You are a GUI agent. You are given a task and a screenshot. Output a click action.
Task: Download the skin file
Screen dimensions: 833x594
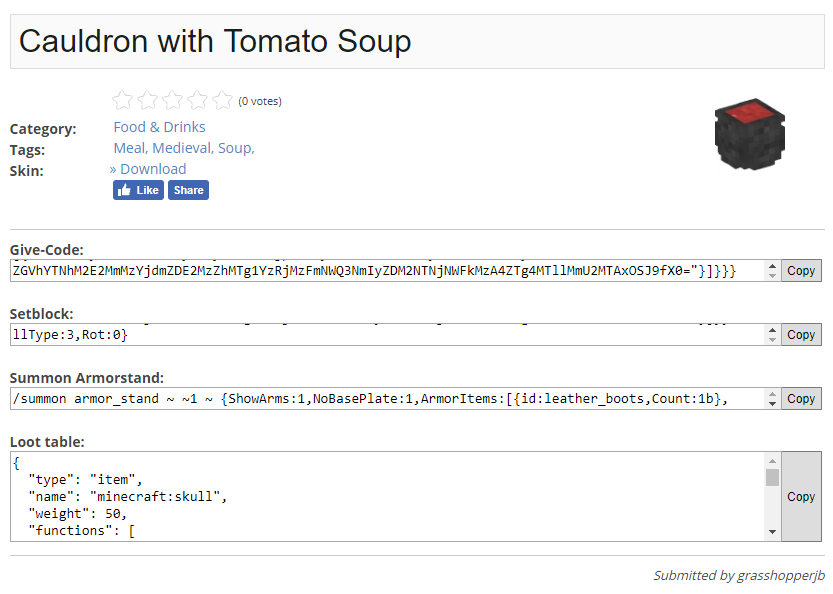click(x=152, y=169)
